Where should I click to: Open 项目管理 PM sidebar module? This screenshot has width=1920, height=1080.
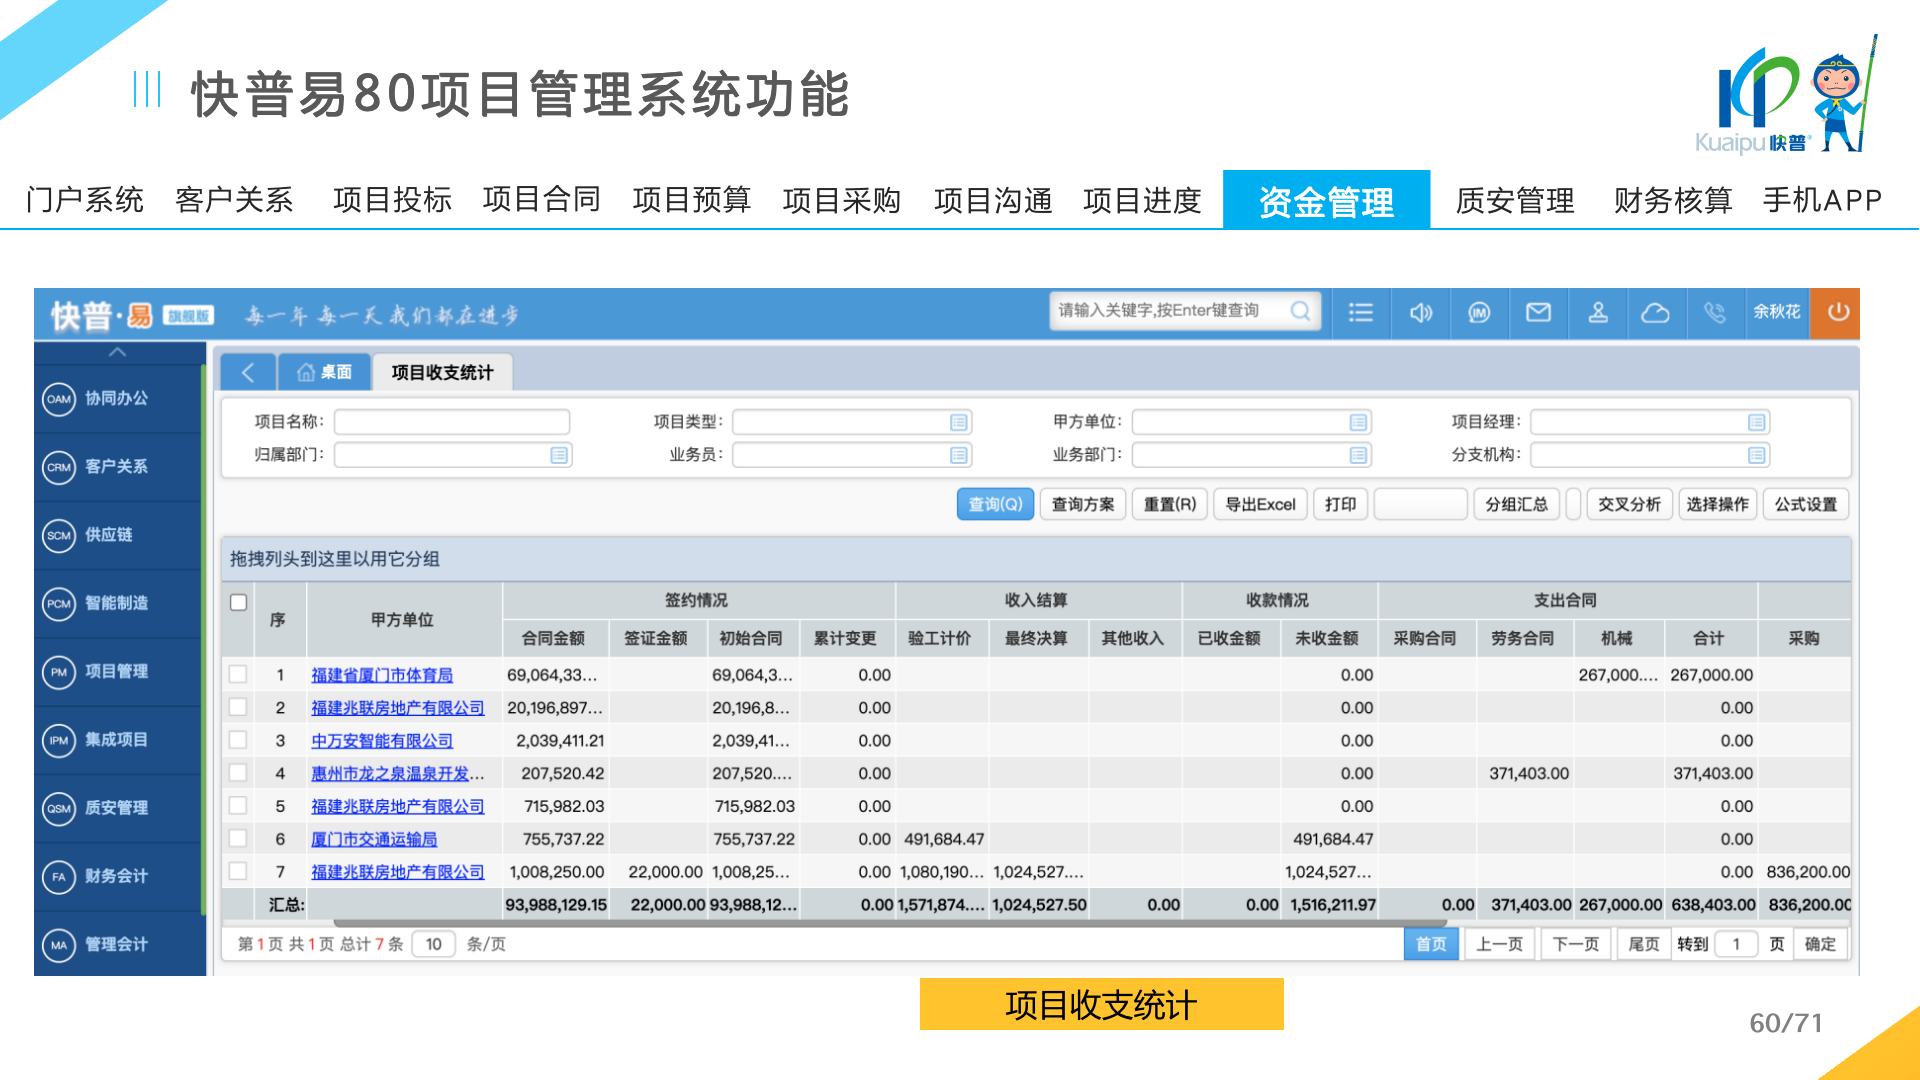point(116,671)
